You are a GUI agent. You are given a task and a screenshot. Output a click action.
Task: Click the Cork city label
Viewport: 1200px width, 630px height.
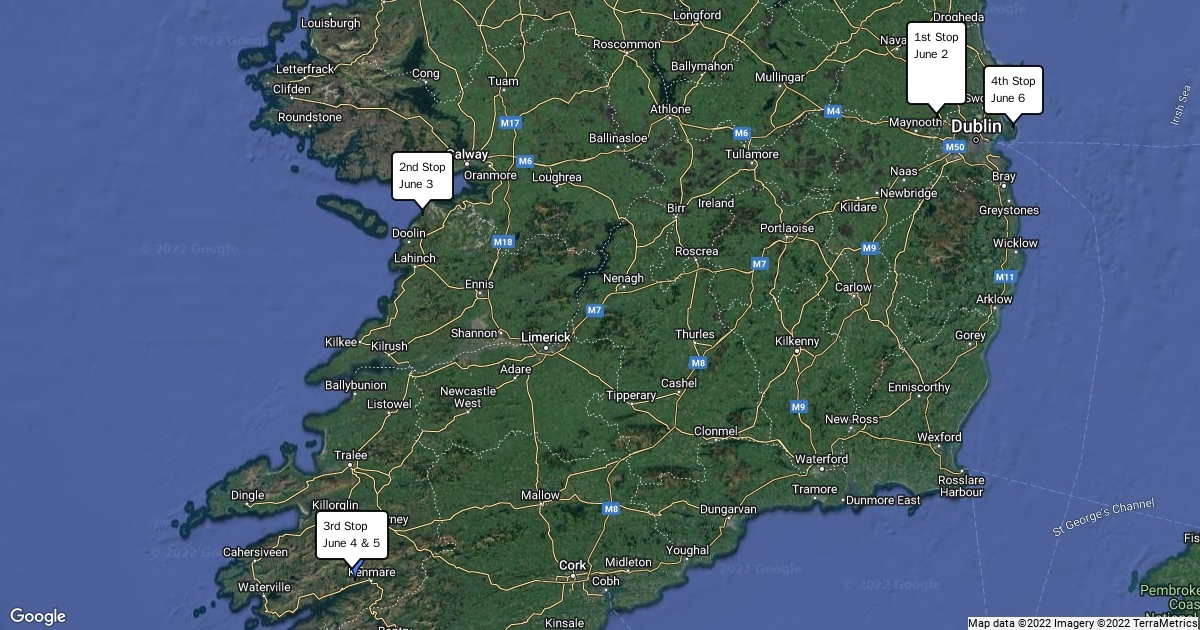click(x=573, y=565)
